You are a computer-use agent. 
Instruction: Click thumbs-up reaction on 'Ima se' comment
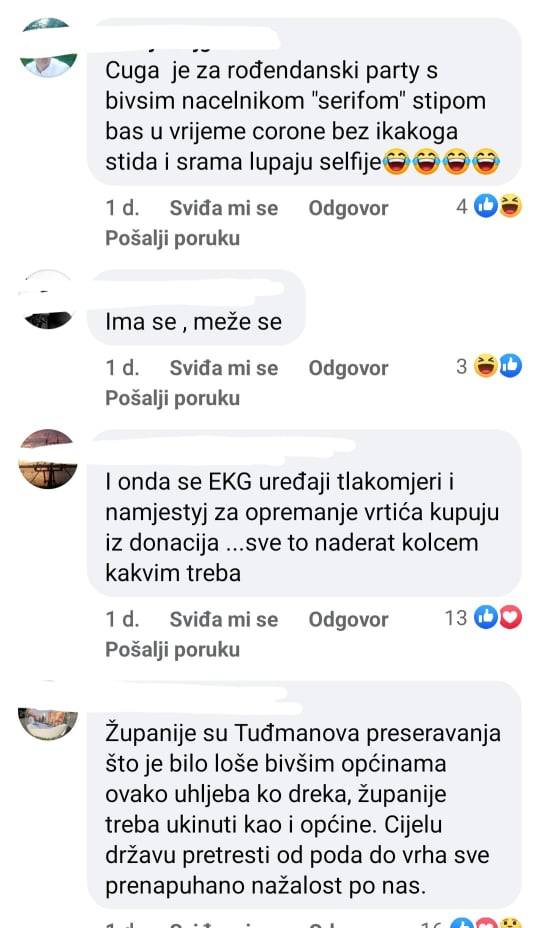[x=510, y=366]
